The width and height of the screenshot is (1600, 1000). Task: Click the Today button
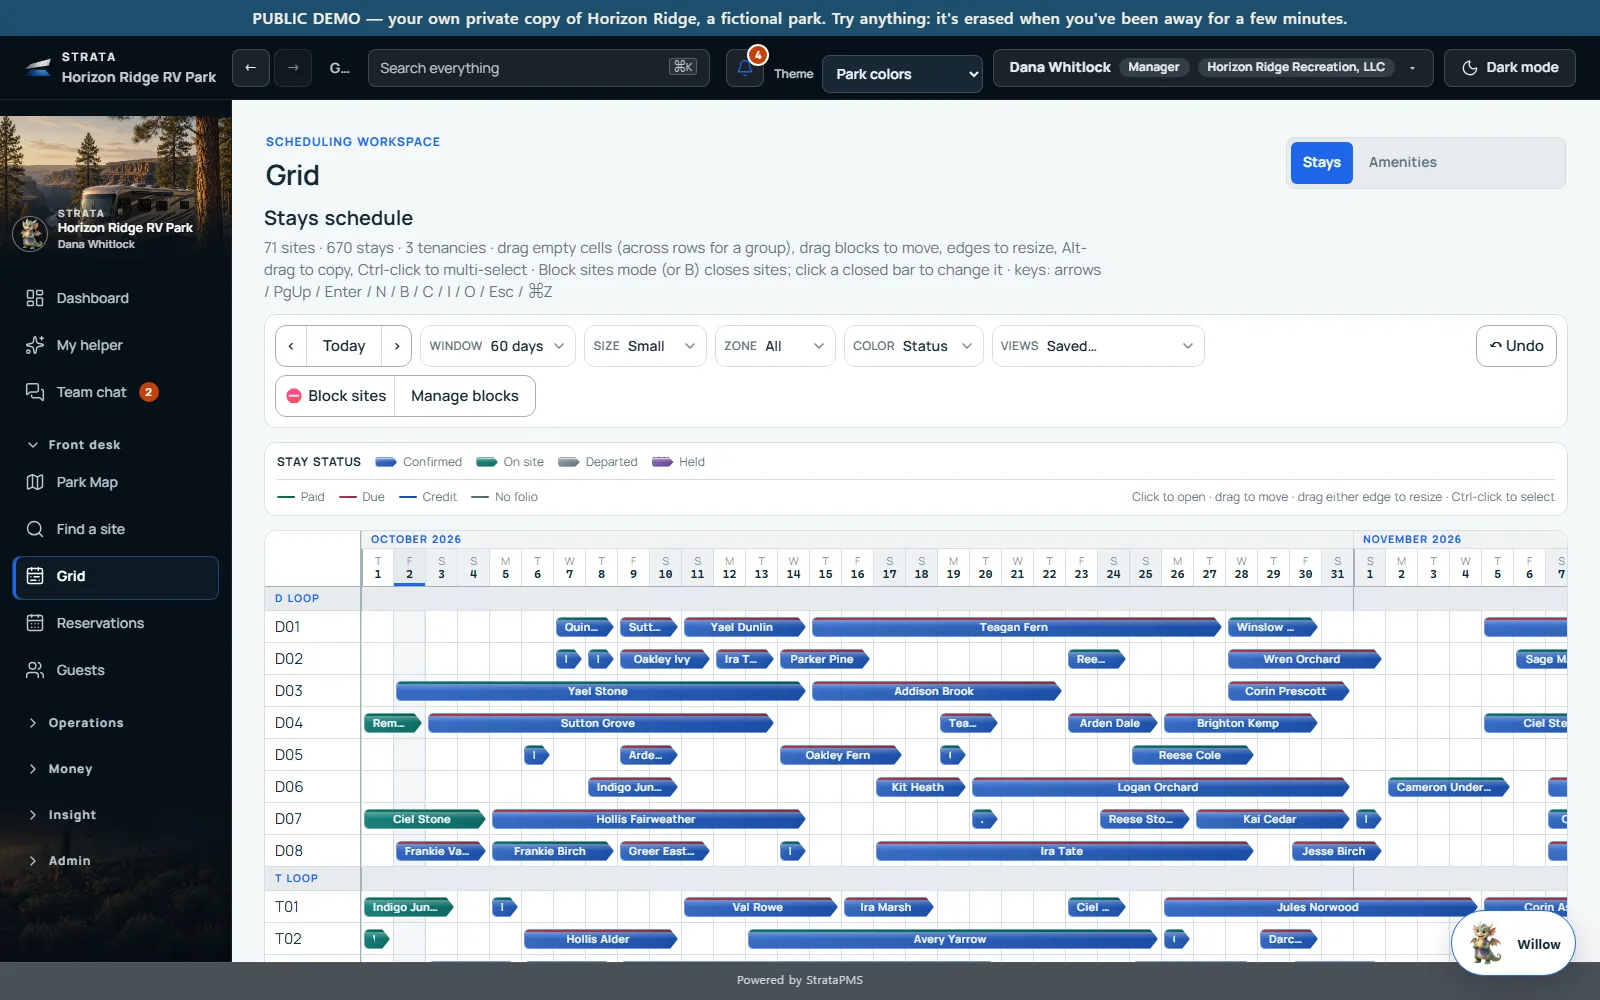[x=344, y=346]
